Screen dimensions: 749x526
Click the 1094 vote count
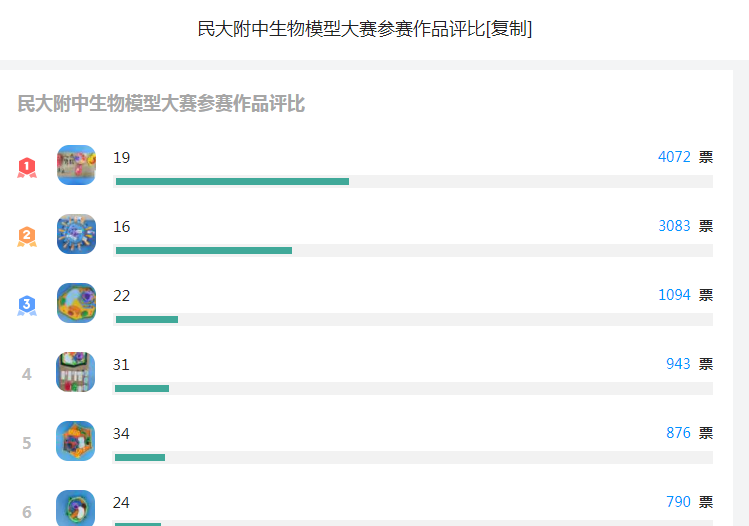click(674, 295)
